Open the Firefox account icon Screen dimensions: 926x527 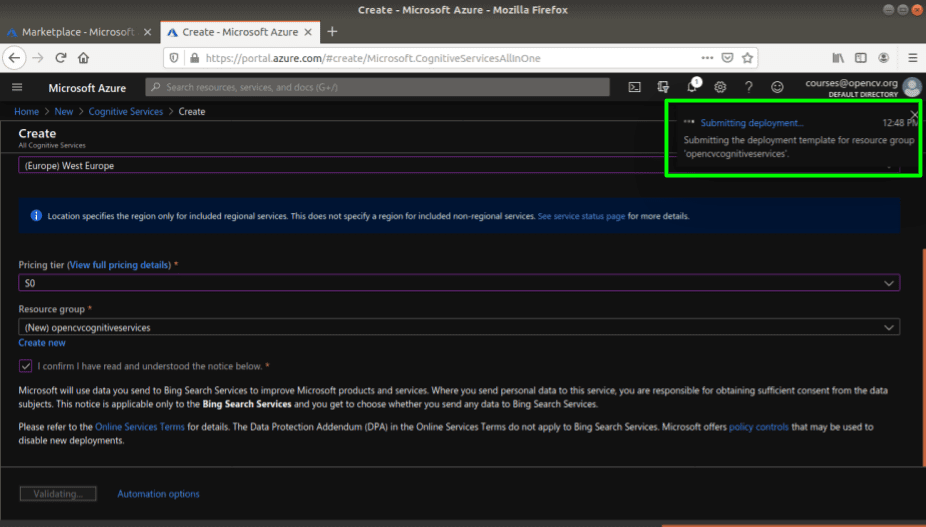click(883, 58)
